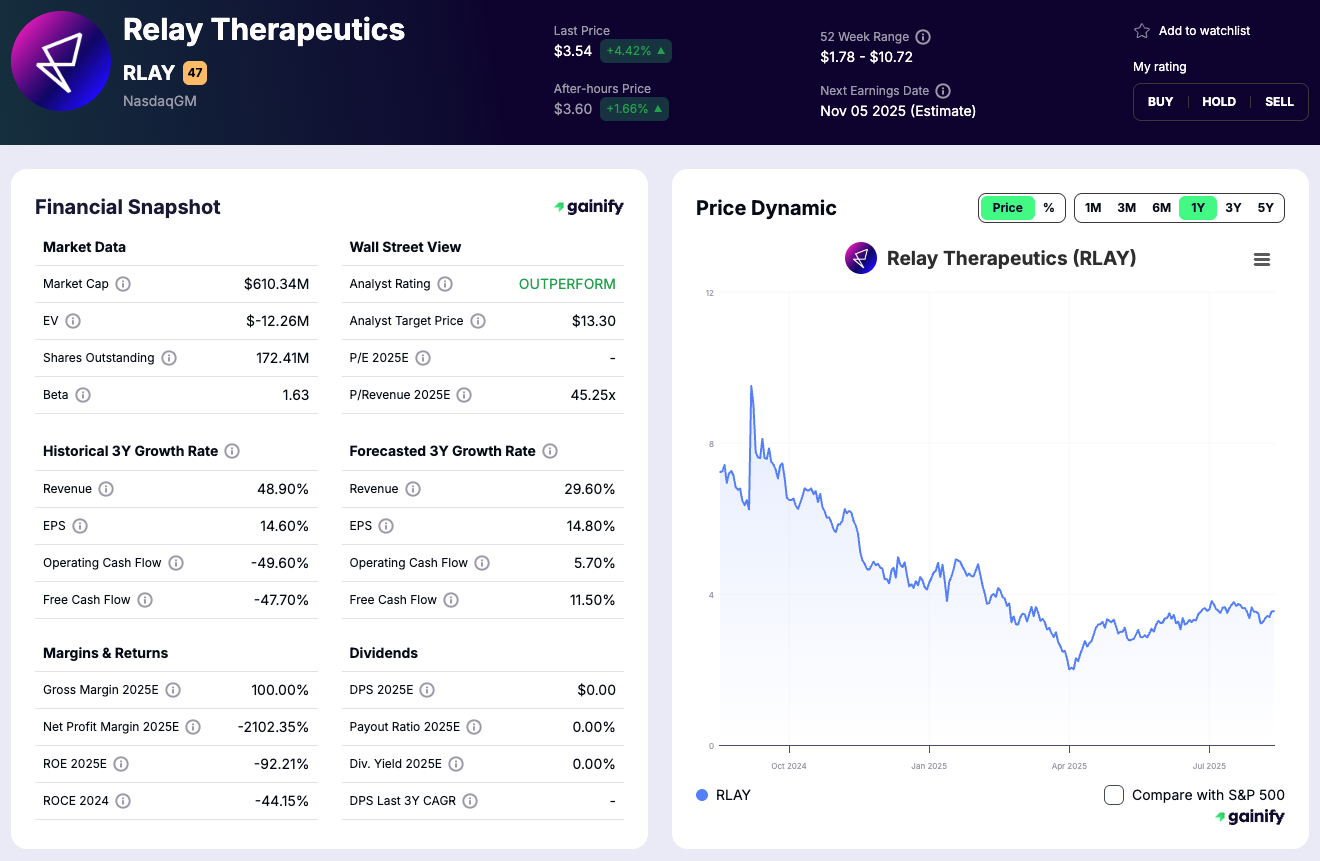Click info icon next to 52 Week Range

pos(923,37)
